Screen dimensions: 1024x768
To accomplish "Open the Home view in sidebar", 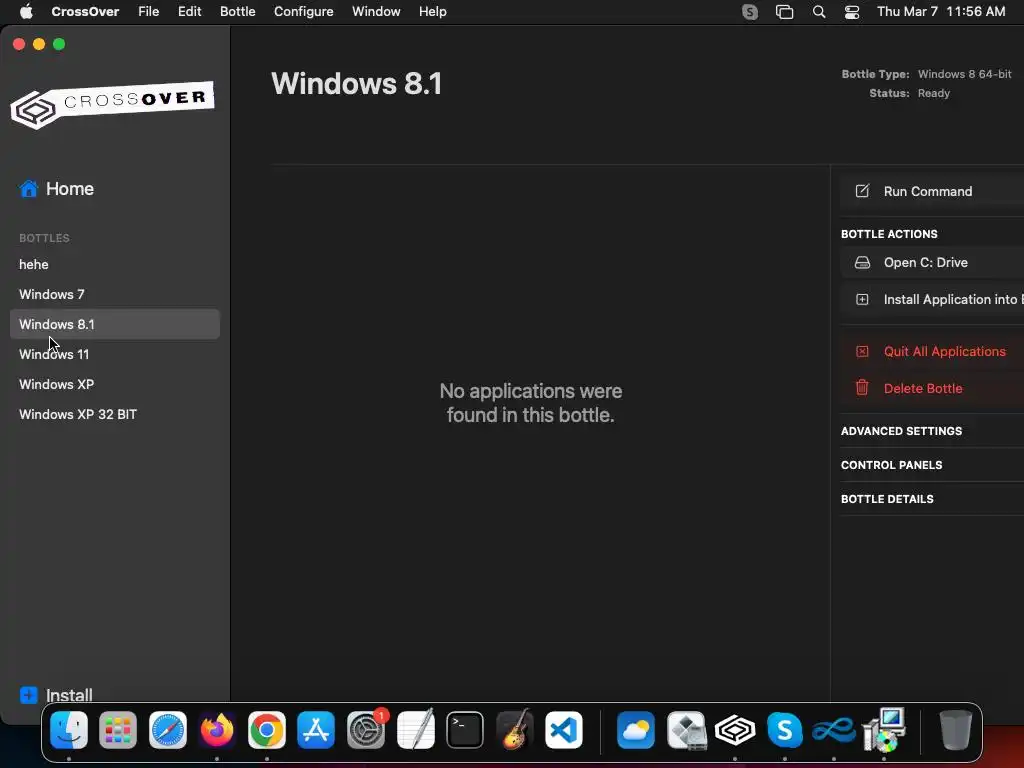I will pyautogui.click(x=56, y=189).
